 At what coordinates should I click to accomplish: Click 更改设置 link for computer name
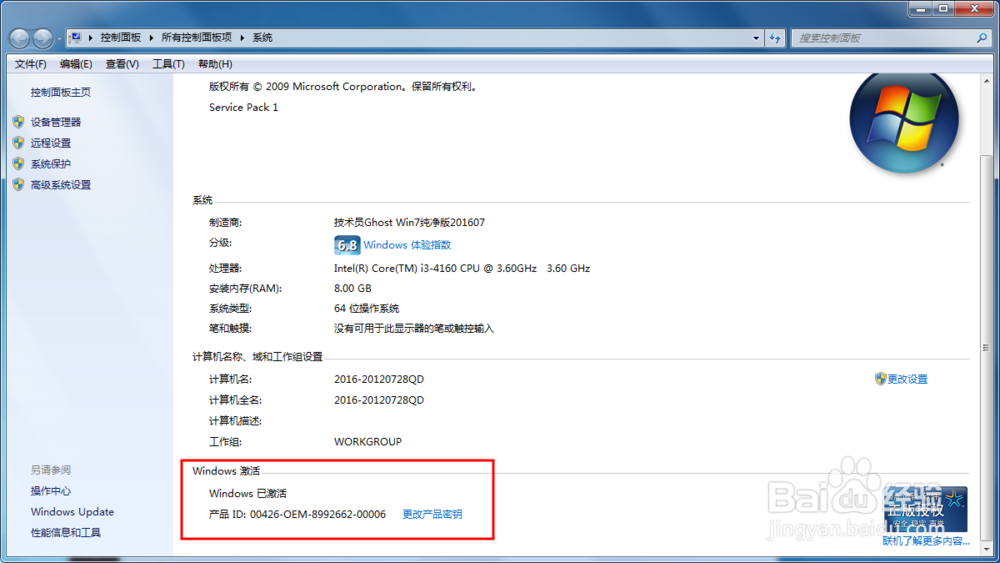point(907,379)
